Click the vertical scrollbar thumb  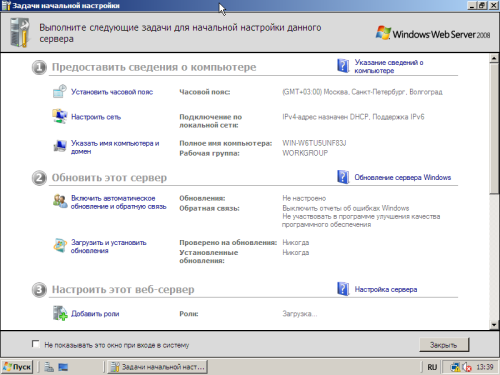[494, 128]
